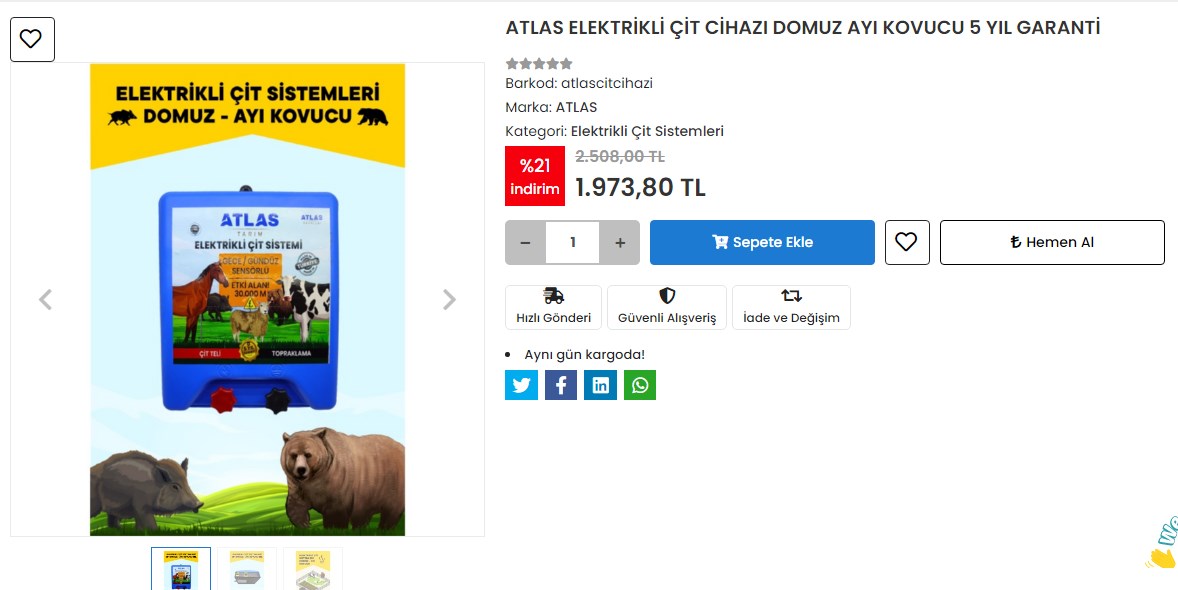The height and width of the screenshot is (590, 1178).
Task: Click the Hızlı Gönderi truck badge
Action: tap(553, 307)
